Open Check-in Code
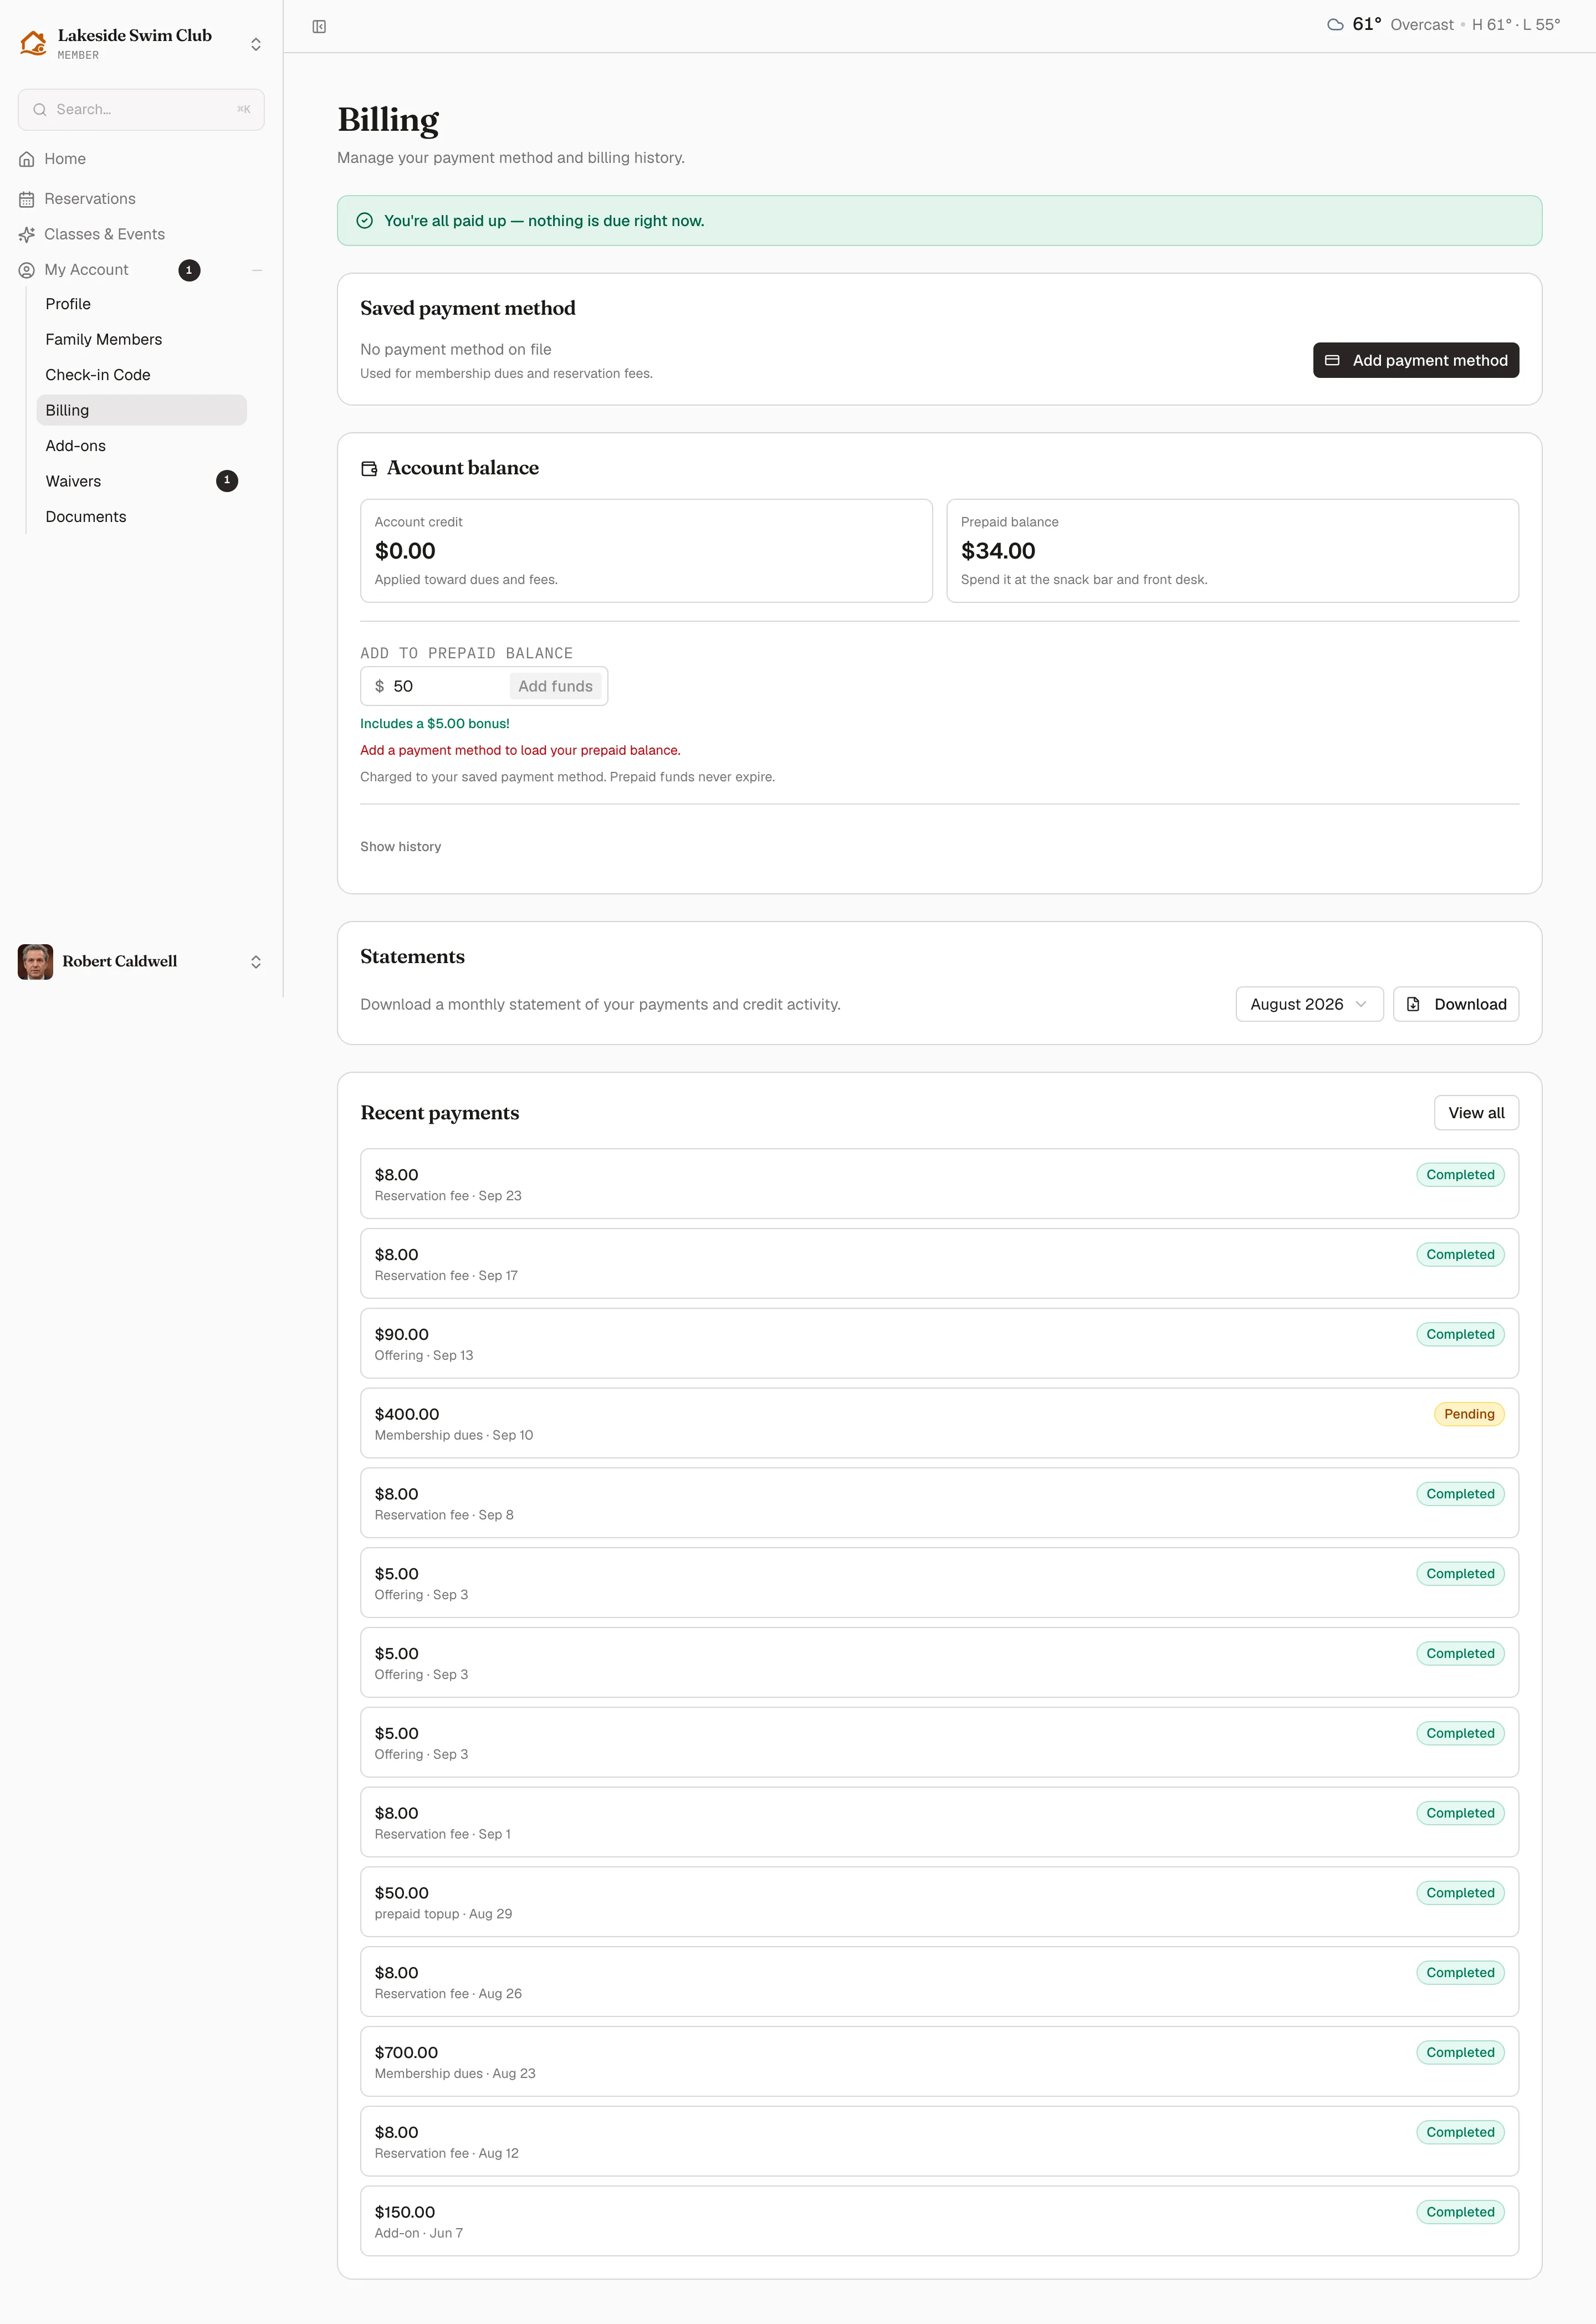The height and width of the screenshot is (2324, 1596). 141,375
